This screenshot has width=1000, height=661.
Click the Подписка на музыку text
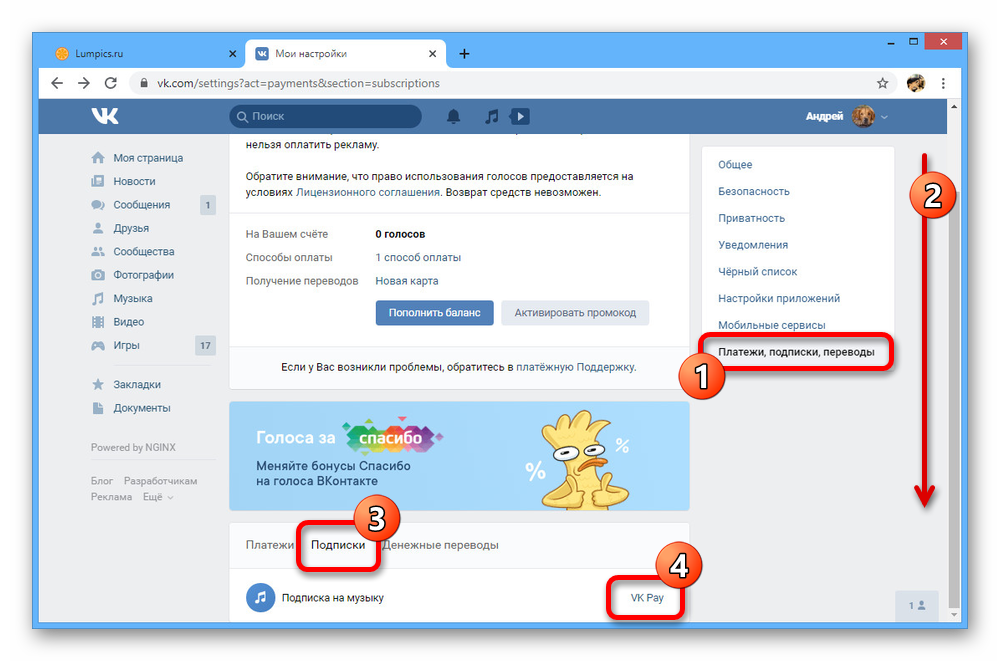pos(333,598)
